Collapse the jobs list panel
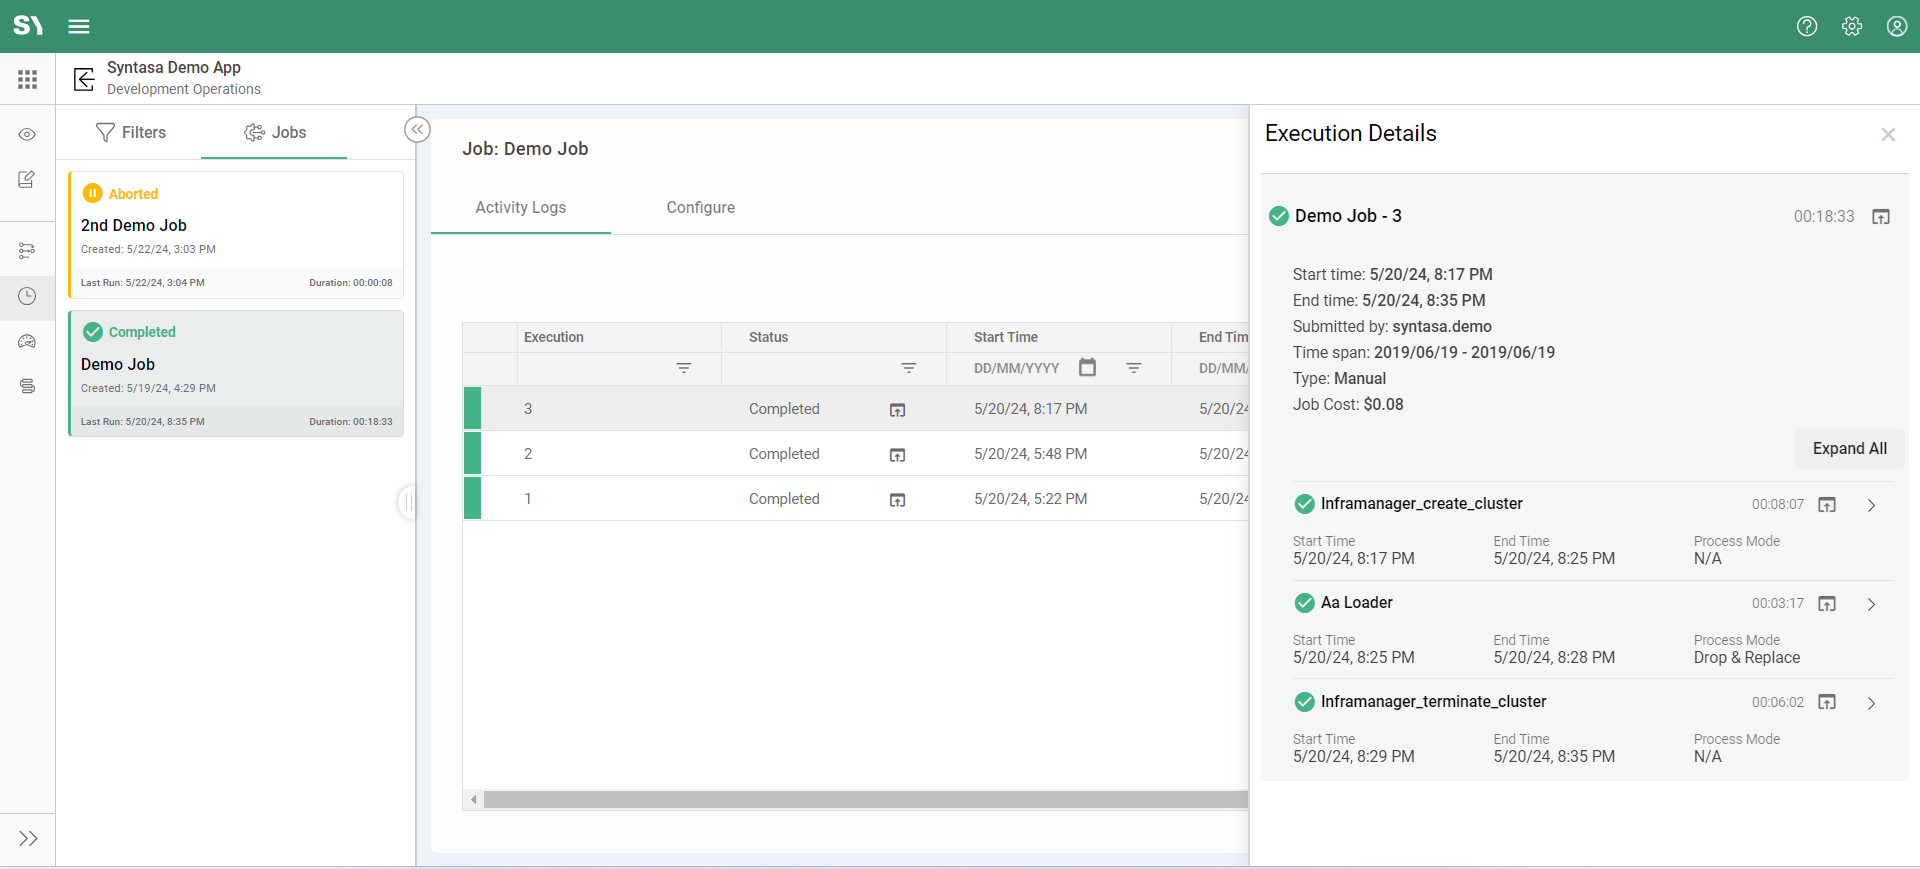Image resolution: width=1920 pixels, height=869 pixels. [x=417, y=130]
